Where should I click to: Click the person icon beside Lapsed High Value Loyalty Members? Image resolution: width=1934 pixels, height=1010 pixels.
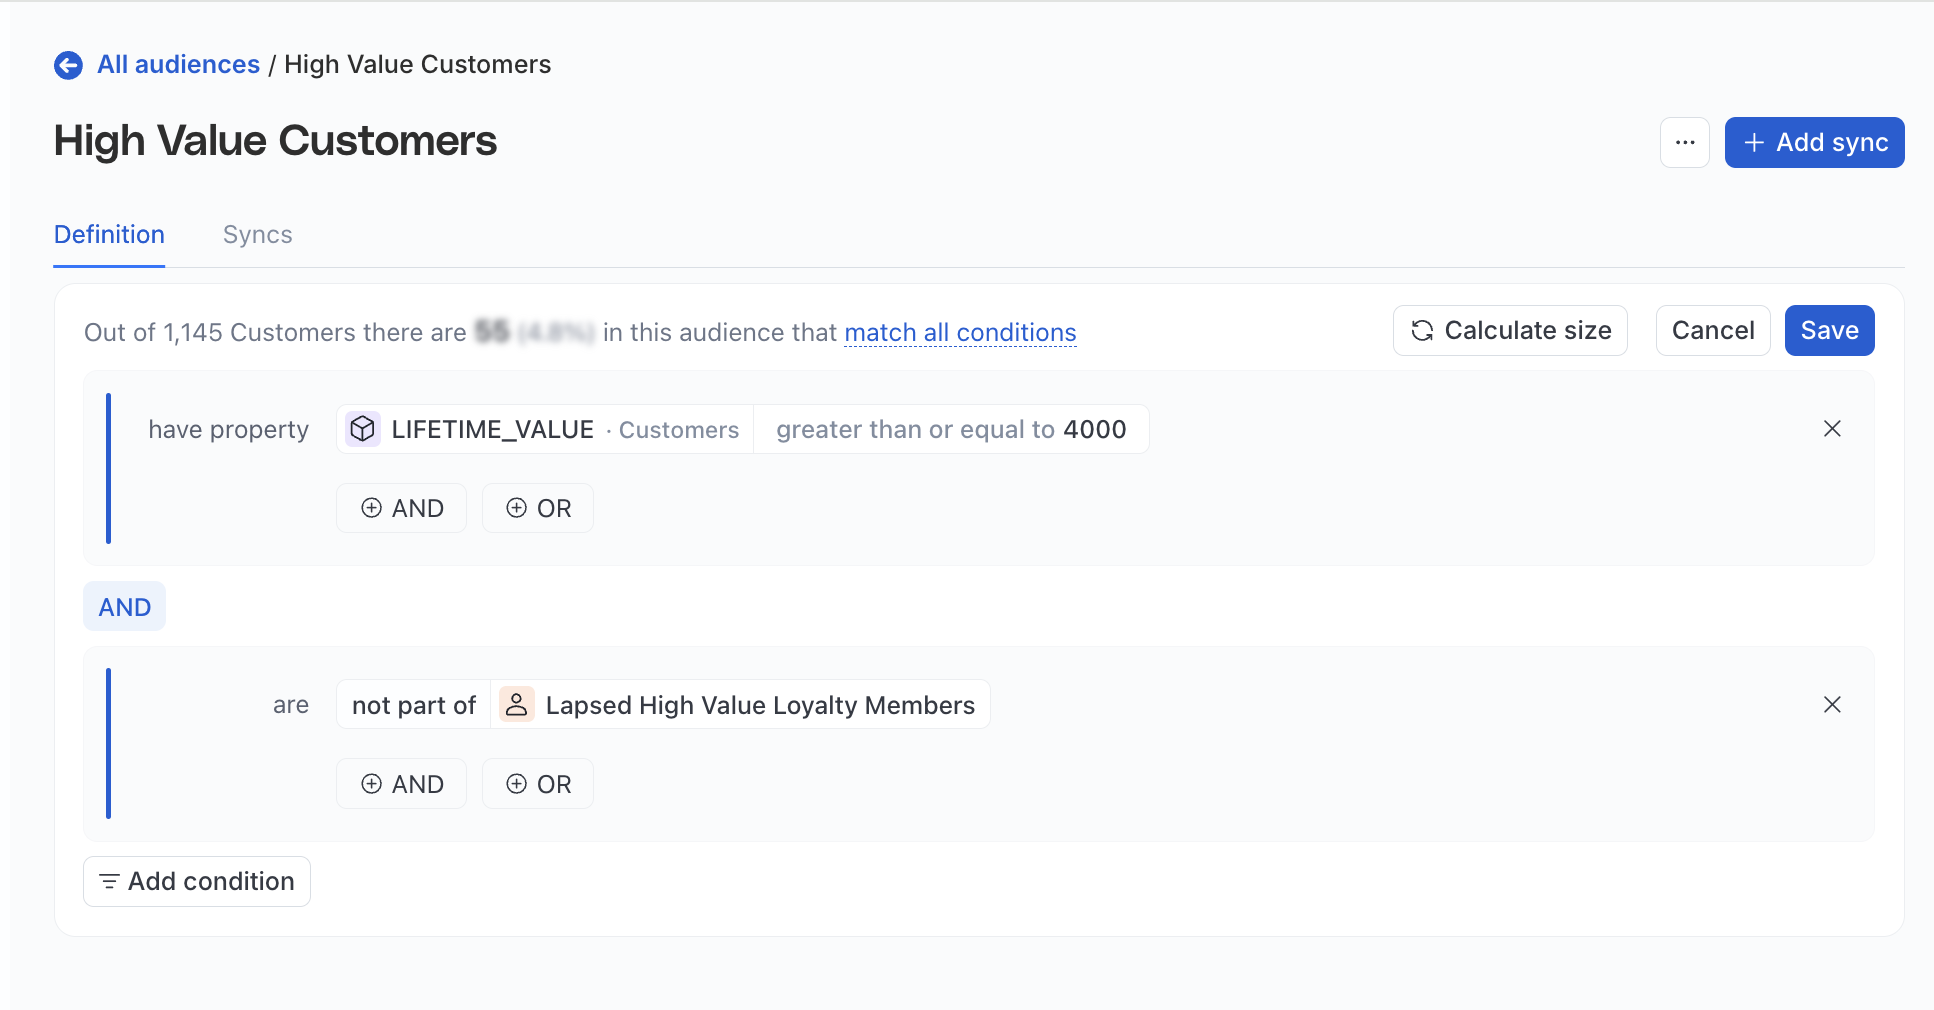click(517, 704)
